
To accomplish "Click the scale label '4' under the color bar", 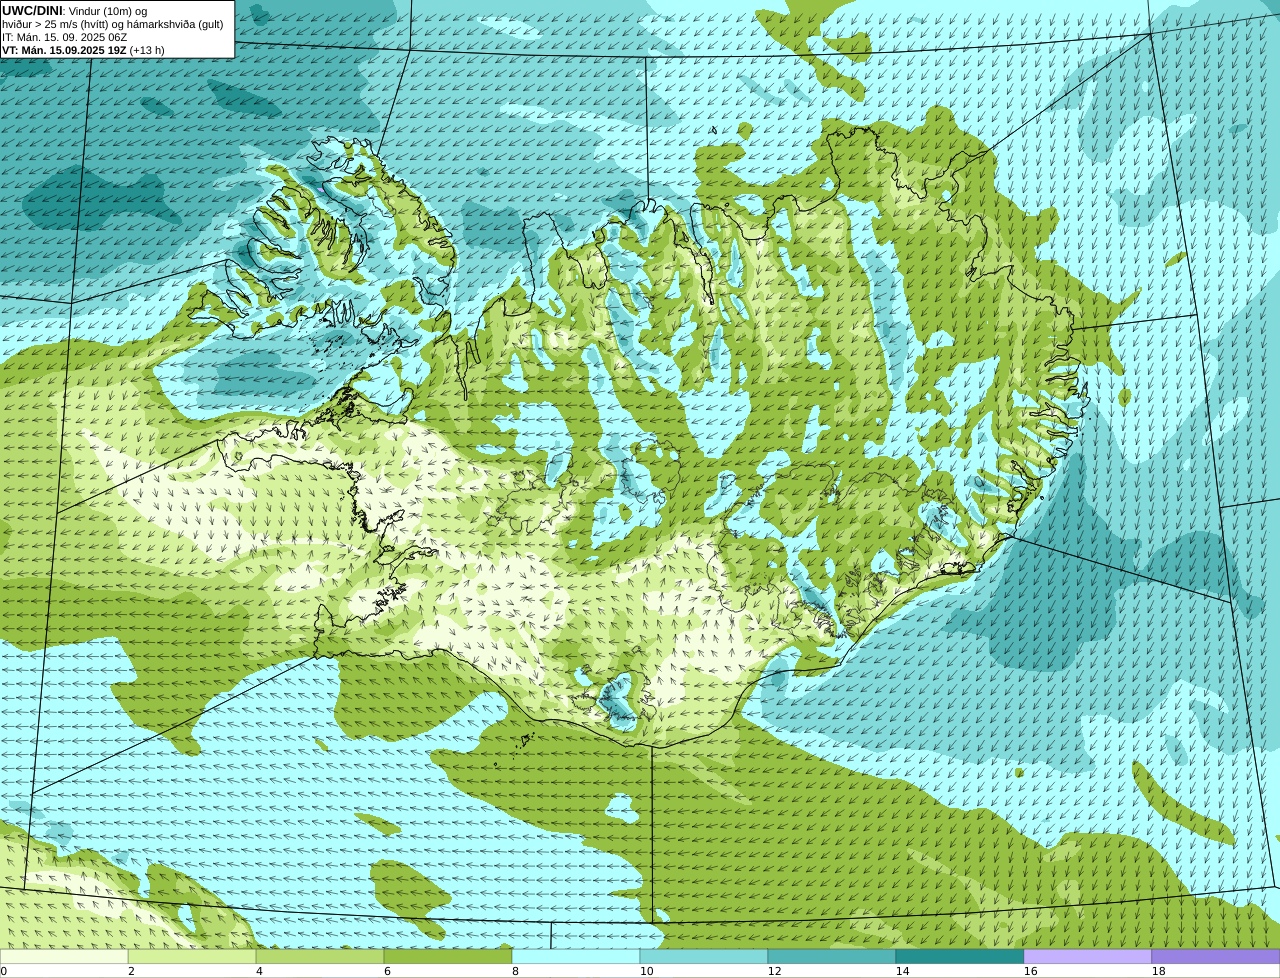I will pos(259,971).
